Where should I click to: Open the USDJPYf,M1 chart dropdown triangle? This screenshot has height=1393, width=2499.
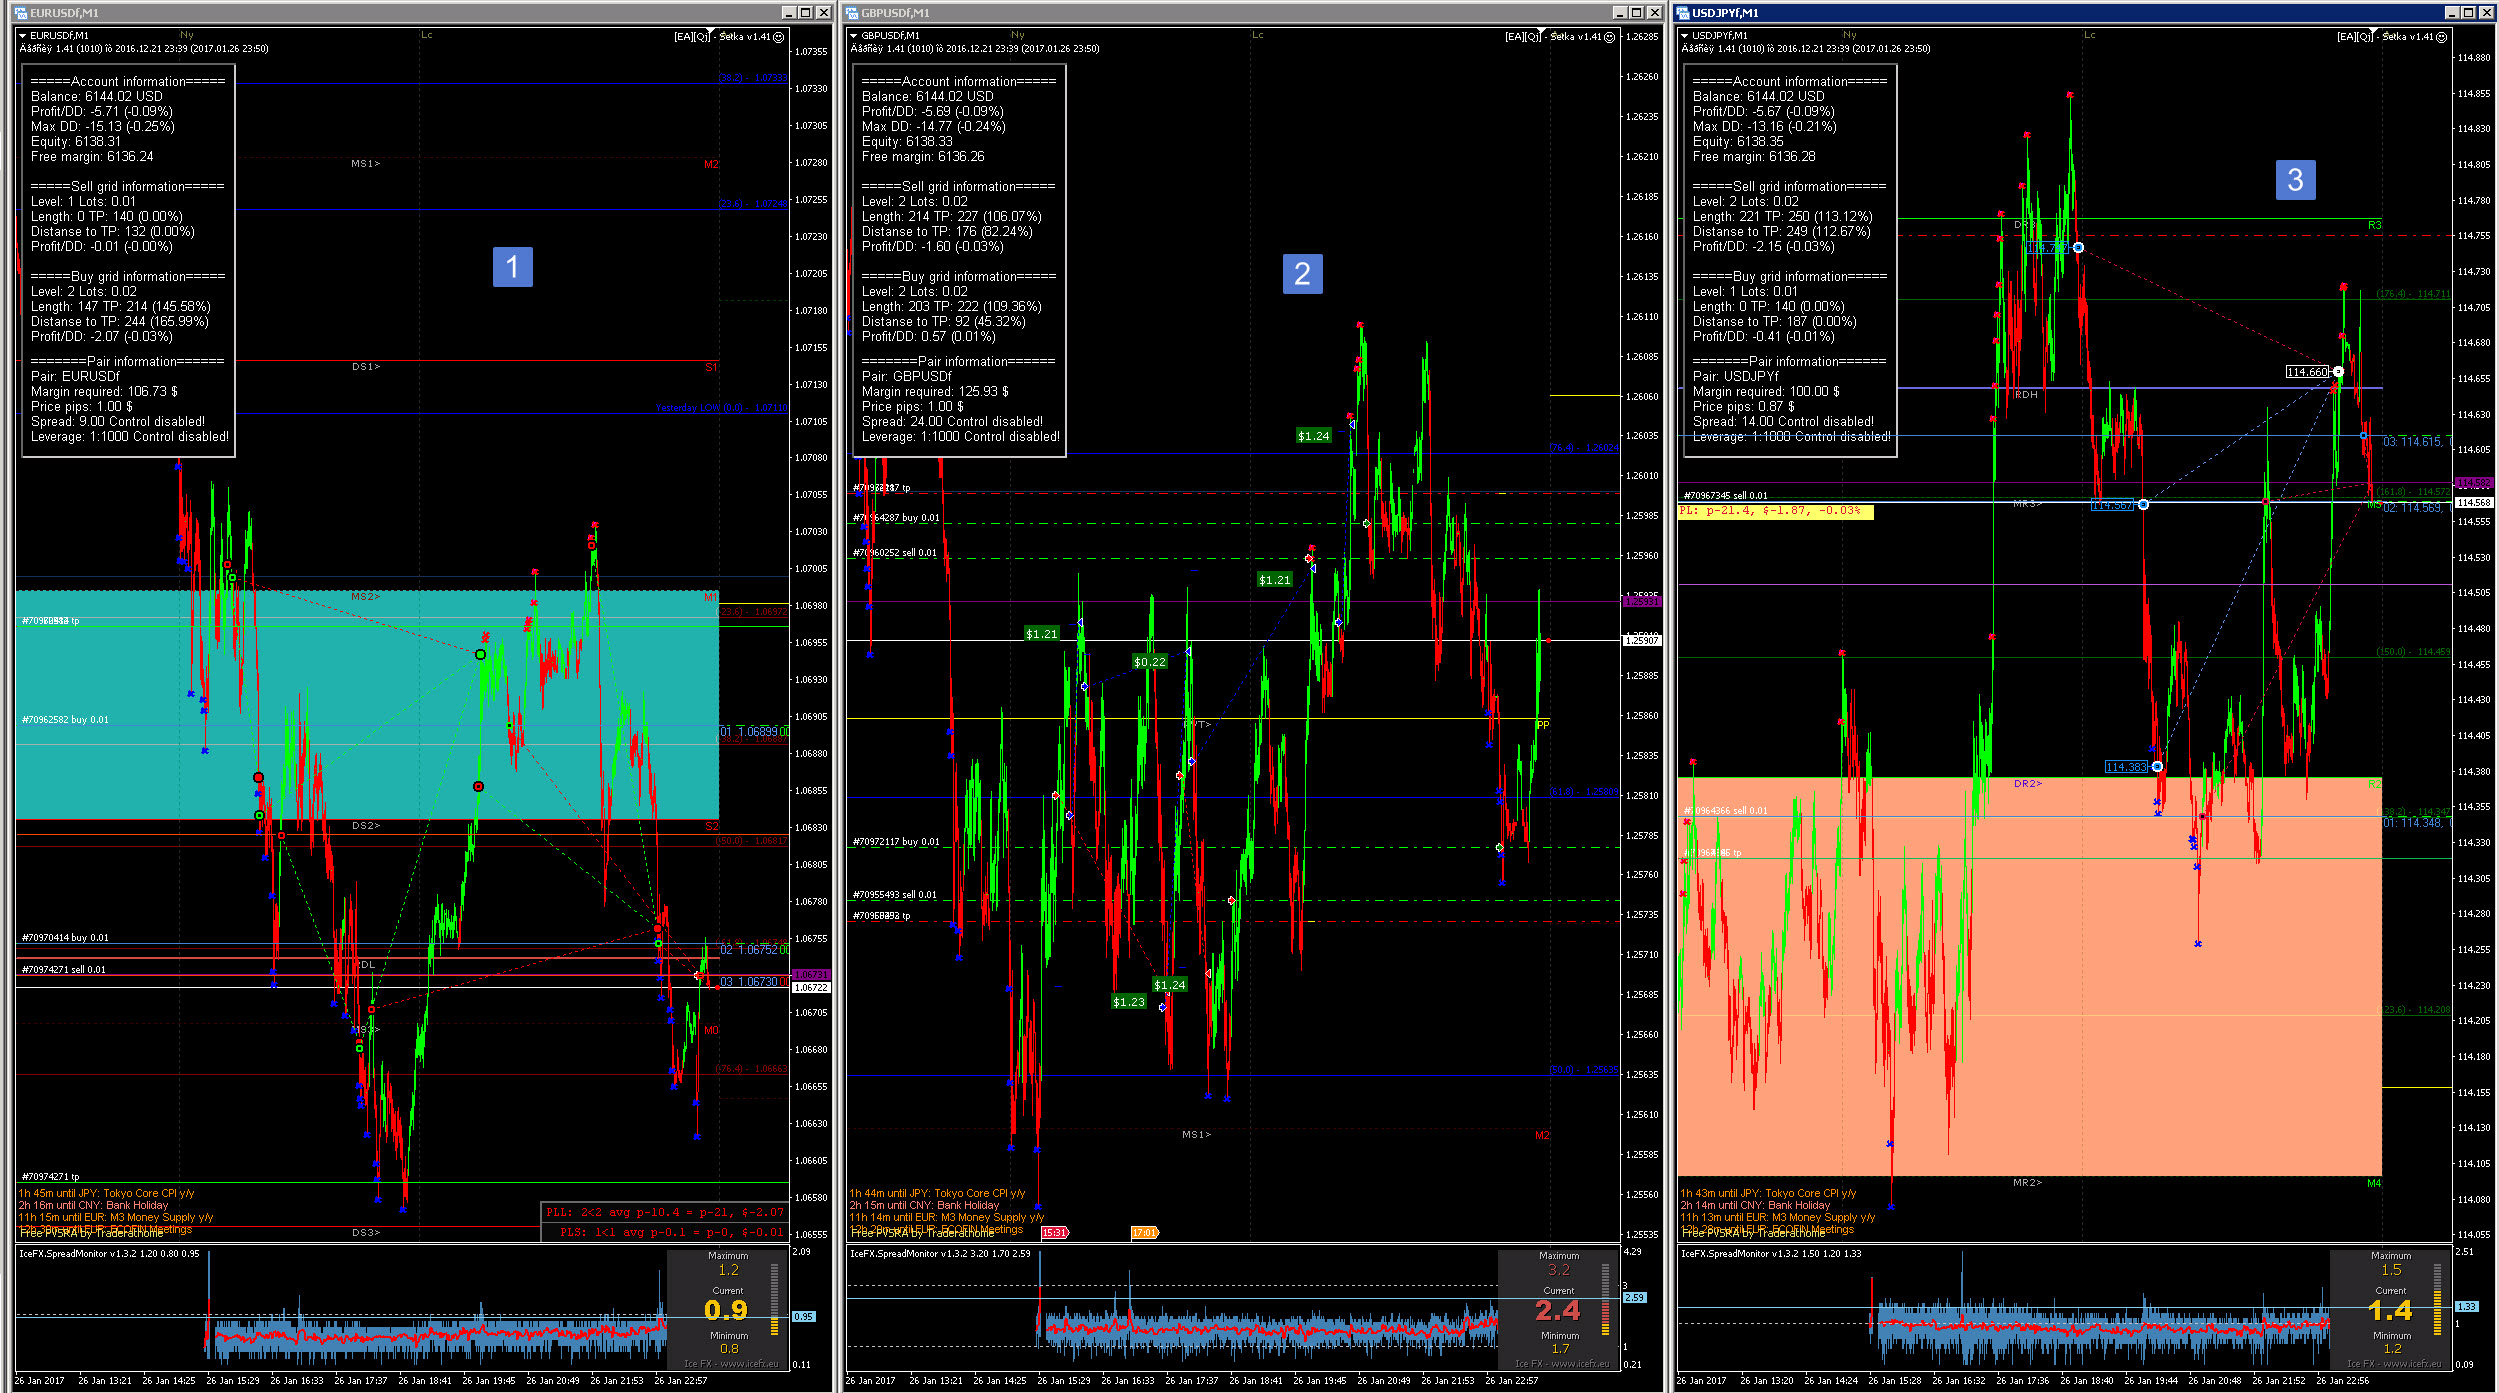tap(1685, 36)
